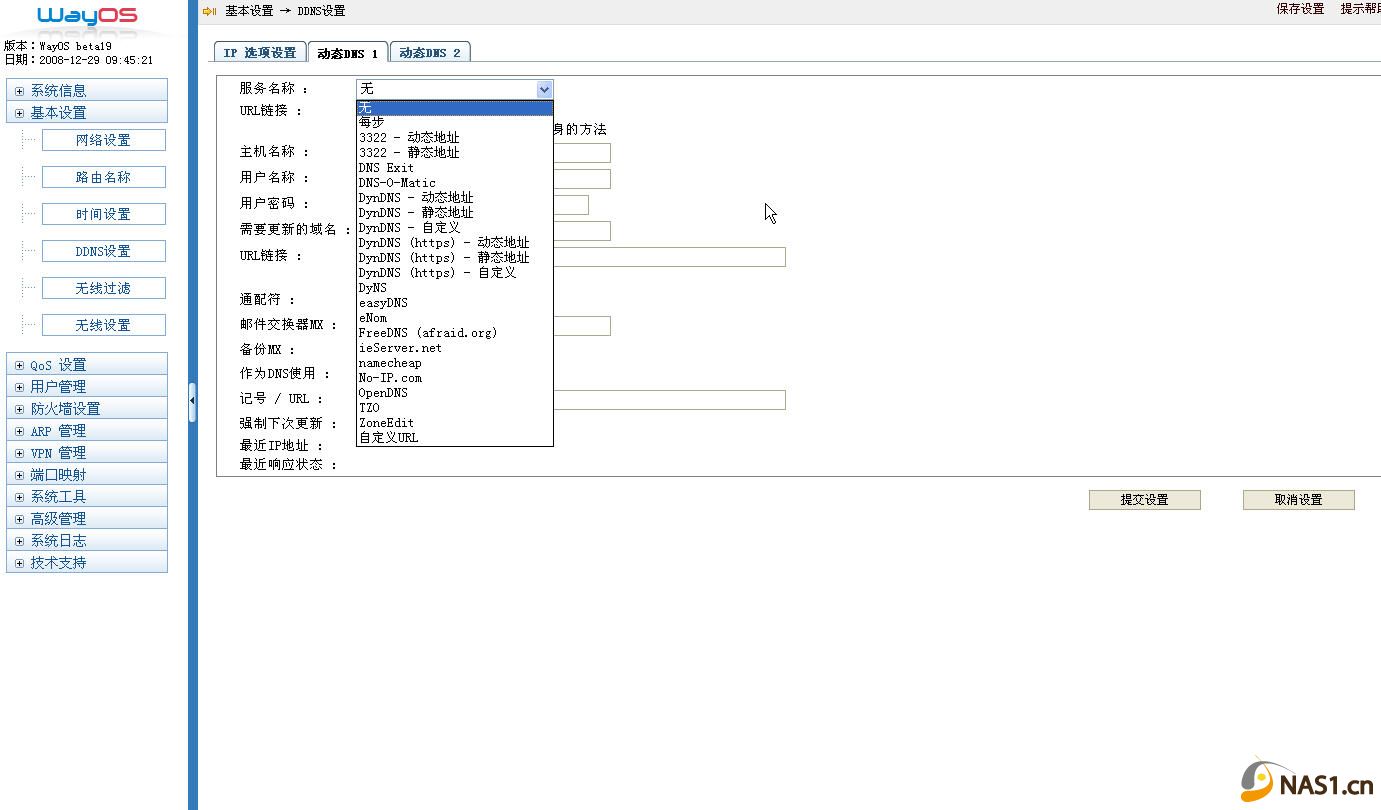This screenshot has width=1381, height=810.
Task: Choose DynDNS - 静态地址 option
Action: point(455,212)
